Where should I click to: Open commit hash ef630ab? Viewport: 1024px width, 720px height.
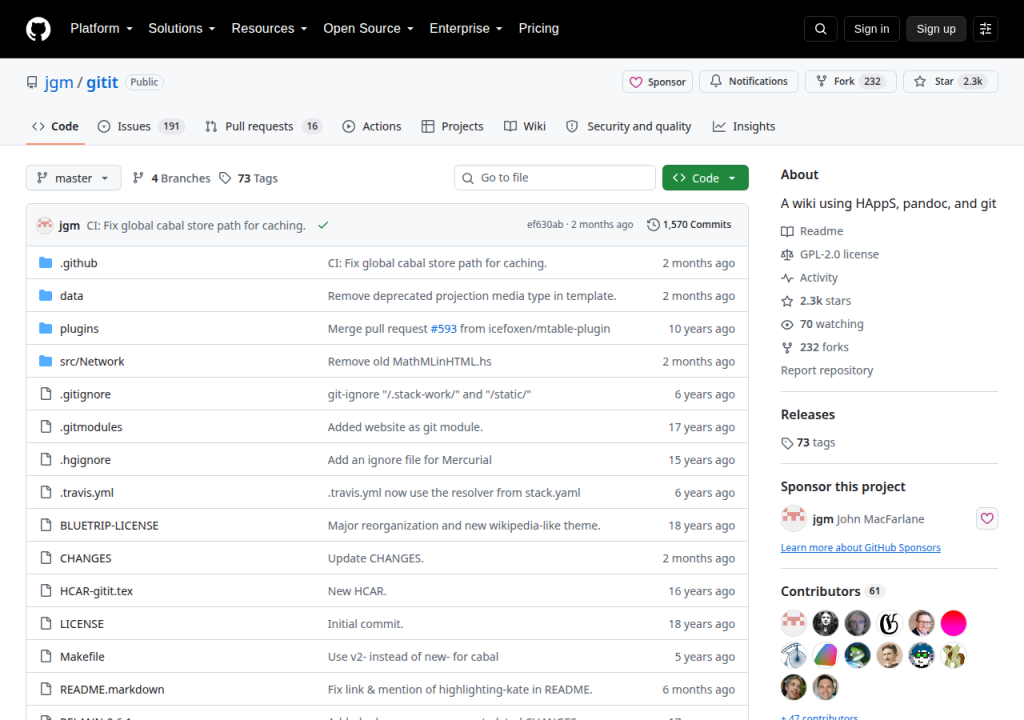pyautogui.click(x=545, y=225)
